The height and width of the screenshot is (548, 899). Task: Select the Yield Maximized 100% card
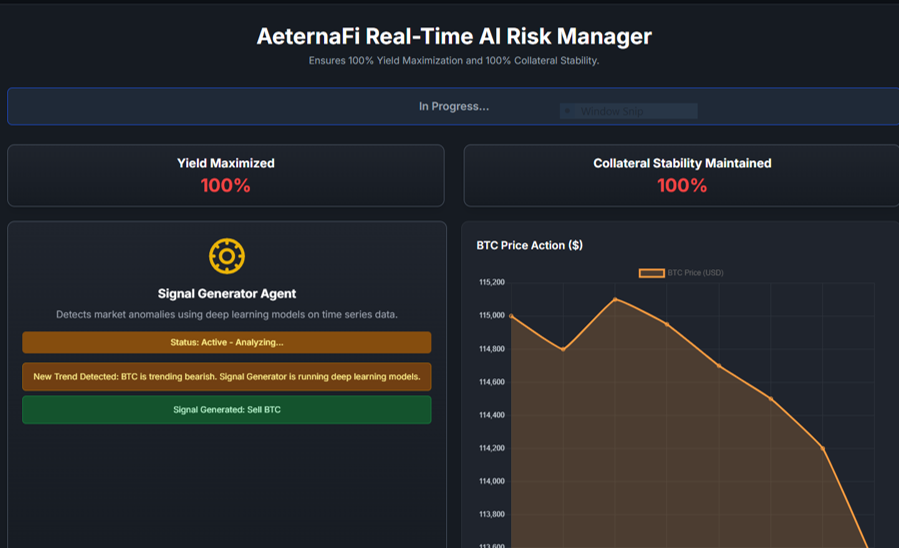click(226, 175)
